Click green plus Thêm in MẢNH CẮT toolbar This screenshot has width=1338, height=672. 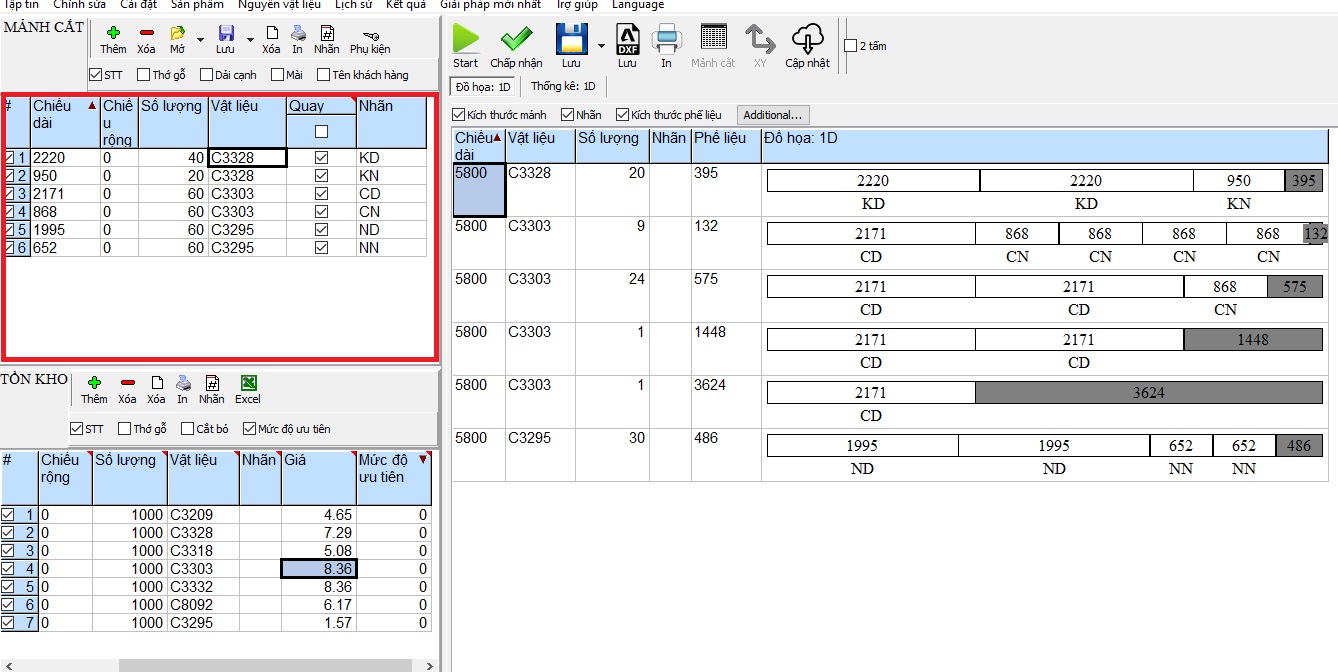[113, 33]
